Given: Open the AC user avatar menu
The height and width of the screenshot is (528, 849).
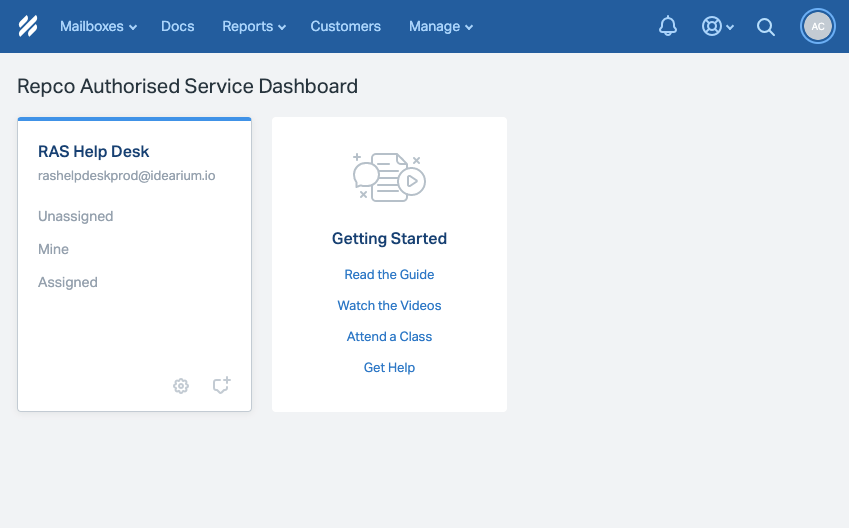Looking at the screenshot, I should [818, 26].
